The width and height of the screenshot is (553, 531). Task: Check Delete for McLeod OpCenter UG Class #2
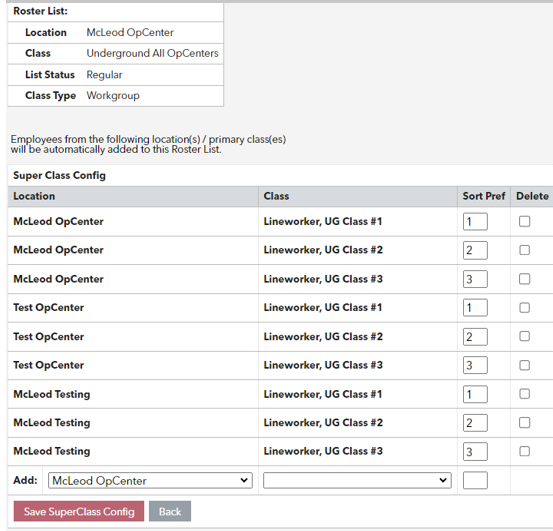coord(524,250)
